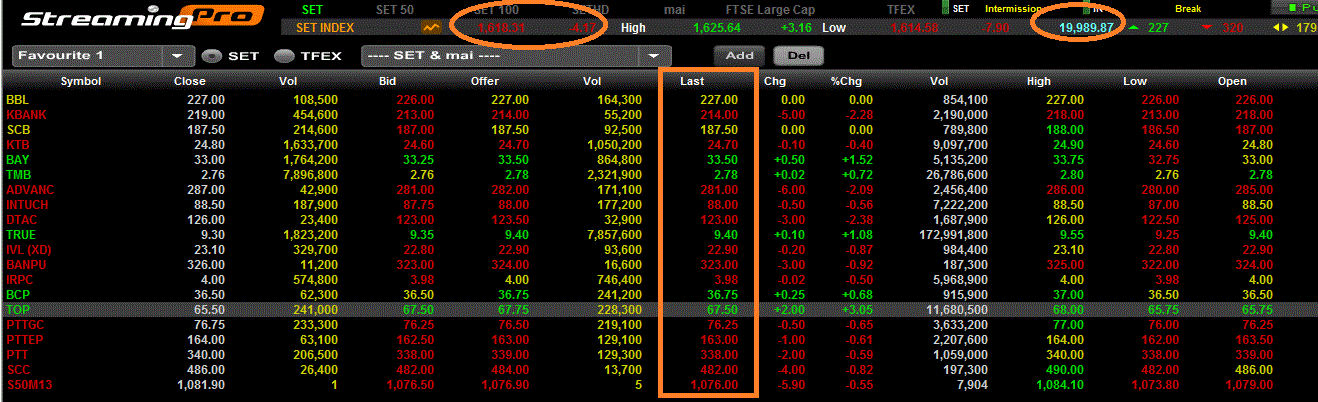1318x402 pixels.
Task: Select the highlighted TOP symbol
Action: pos(18,310)
